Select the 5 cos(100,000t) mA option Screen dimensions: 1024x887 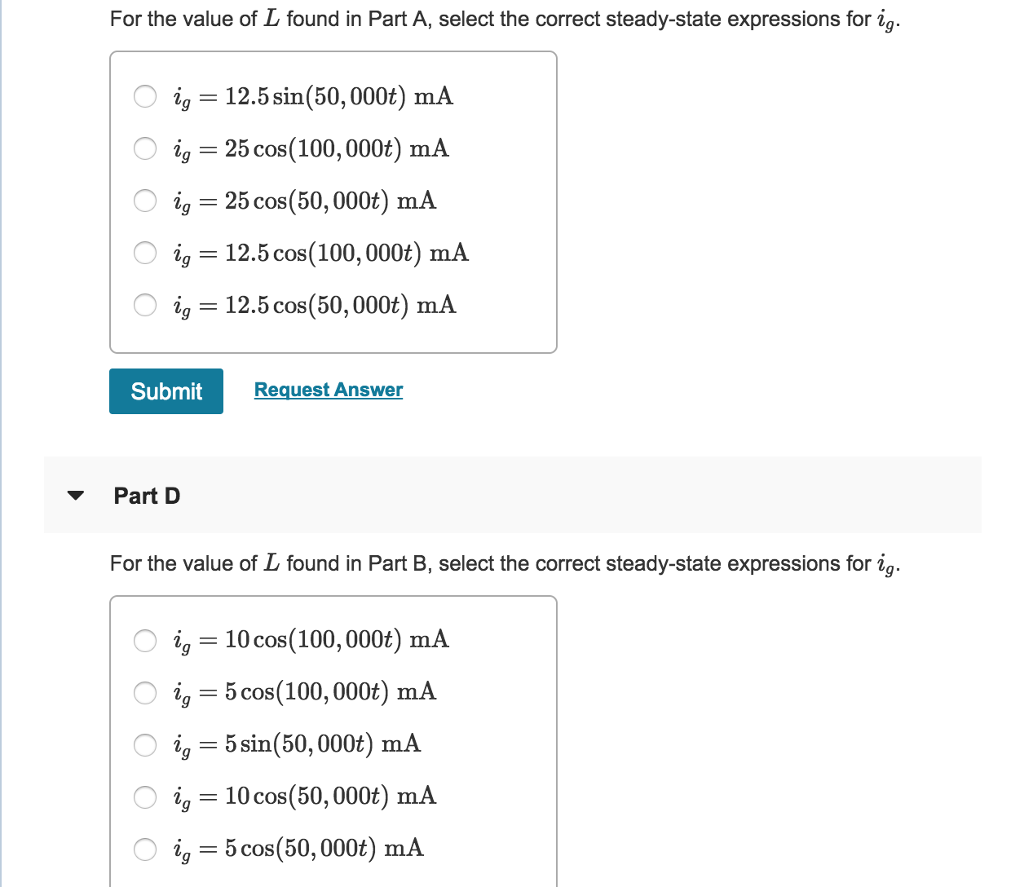coord(145,693)
